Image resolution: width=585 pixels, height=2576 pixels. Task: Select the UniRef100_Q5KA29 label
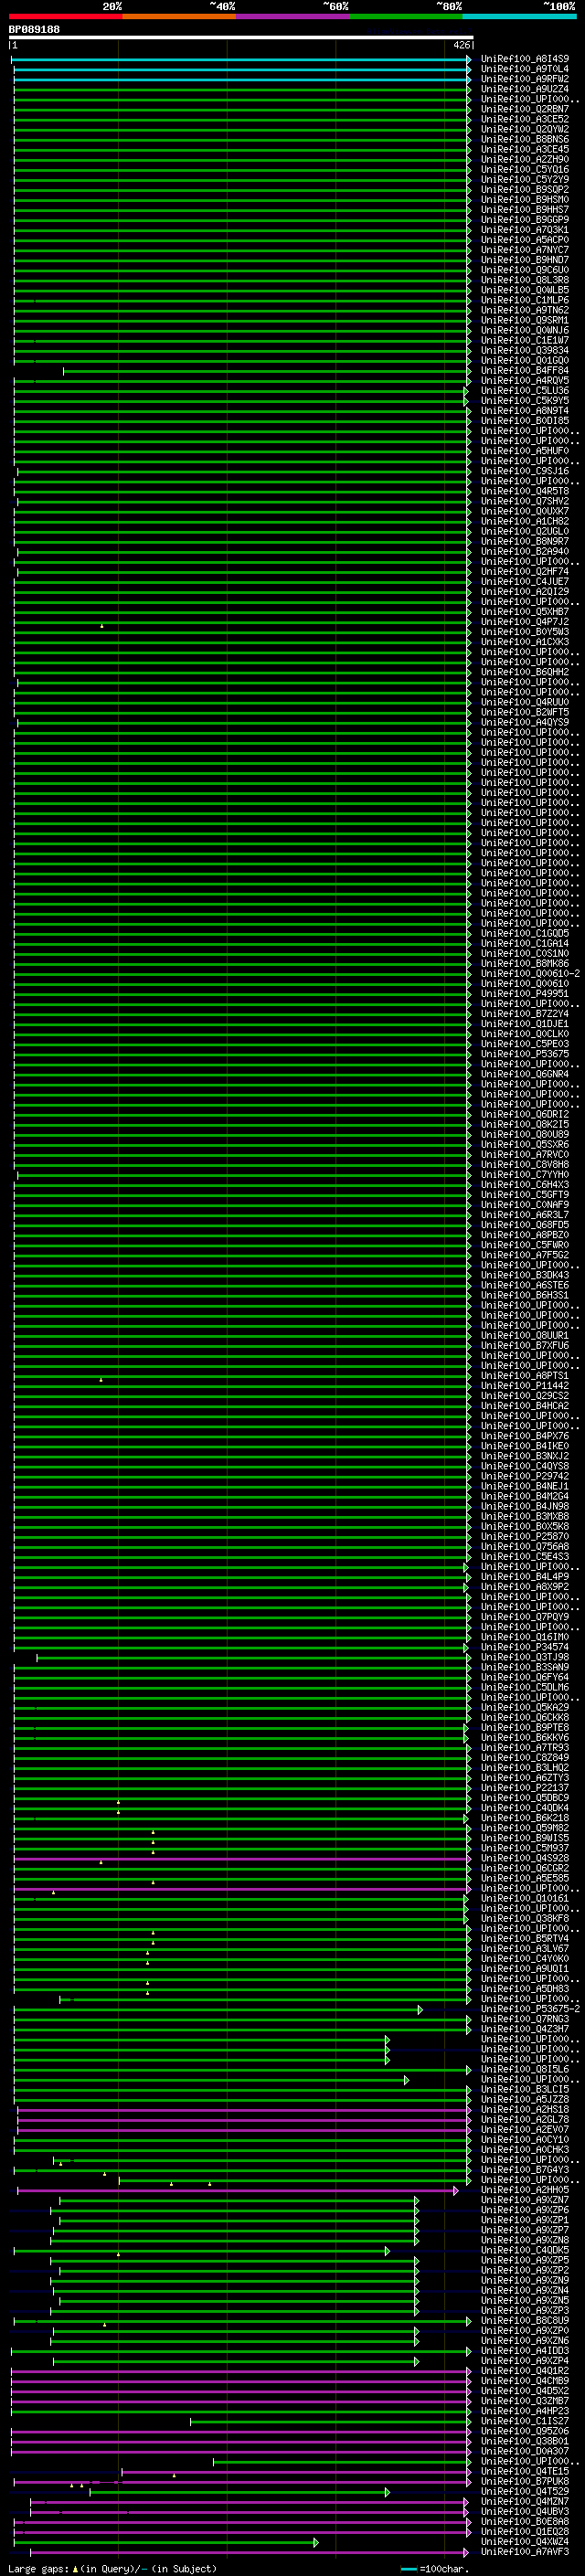point(525,1707)
